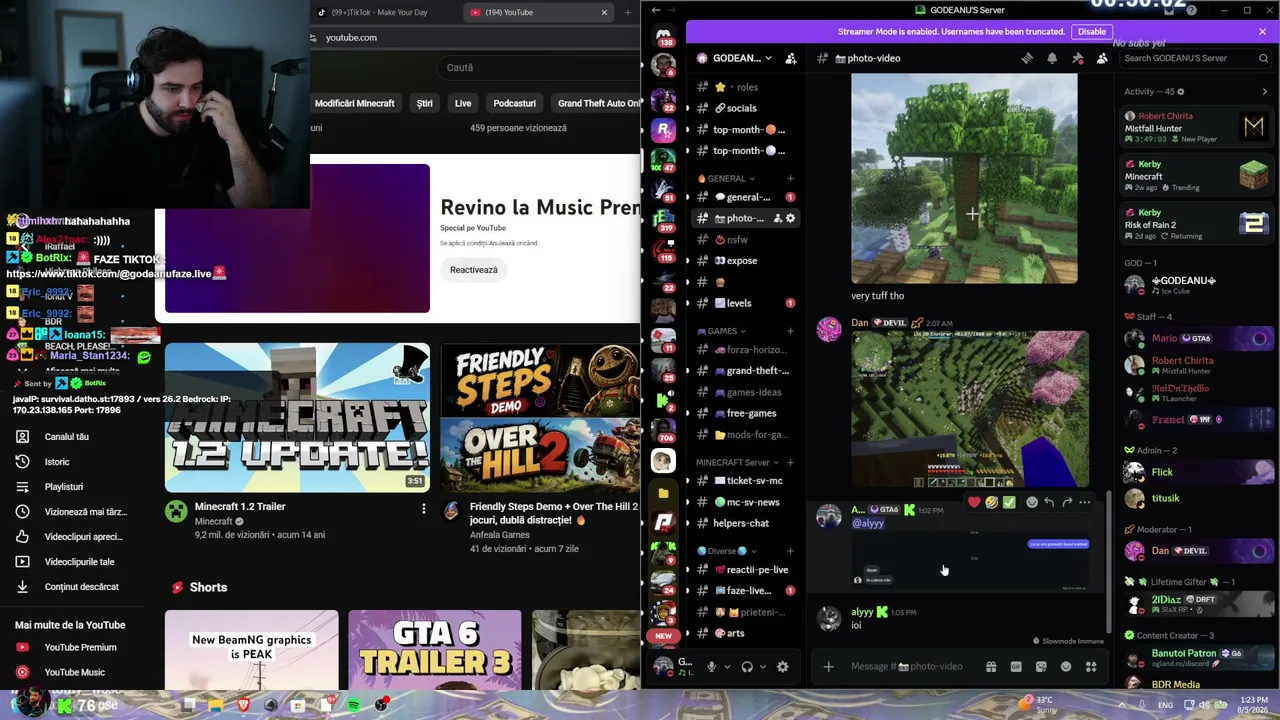1280x720 pixels.
Task: Open emoji picker in Discord message bar
Action: (1066, 667)
